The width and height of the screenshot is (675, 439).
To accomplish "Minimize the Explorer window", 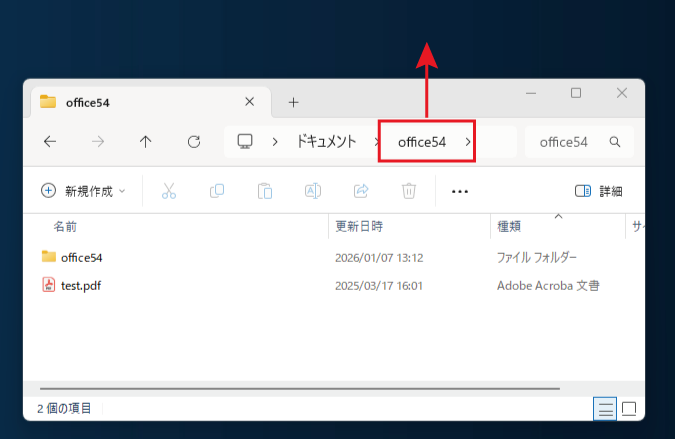I will [531, 93].
